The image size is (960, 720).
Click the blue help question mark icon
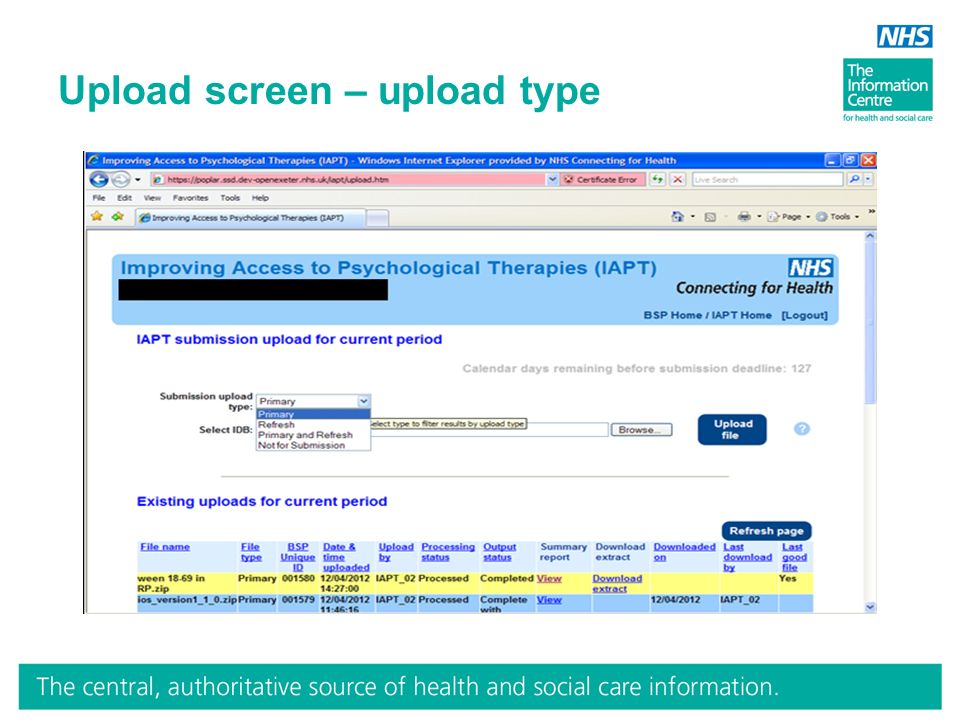click(801, 429)
